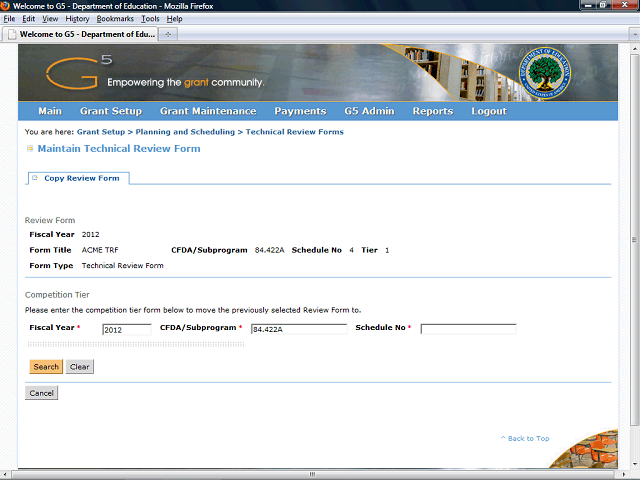Maximize the Firefox window
Viewport: 640px width, 480px height.
(603, 5)
